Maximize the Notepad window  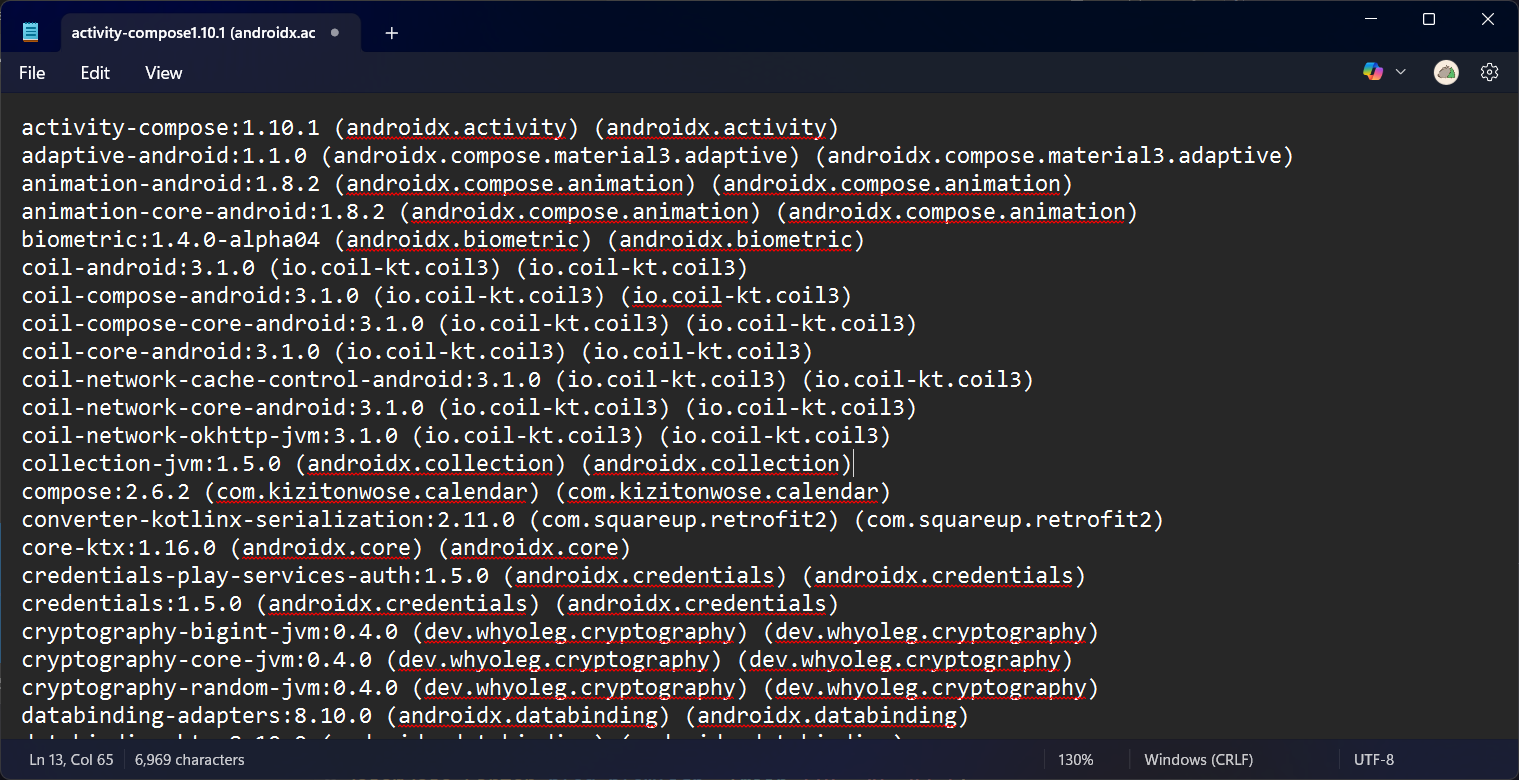(x=1429, y=19)
